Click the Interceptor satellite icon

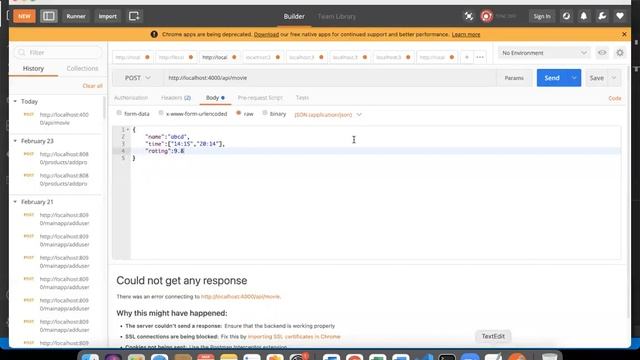[x=469, y=16]
